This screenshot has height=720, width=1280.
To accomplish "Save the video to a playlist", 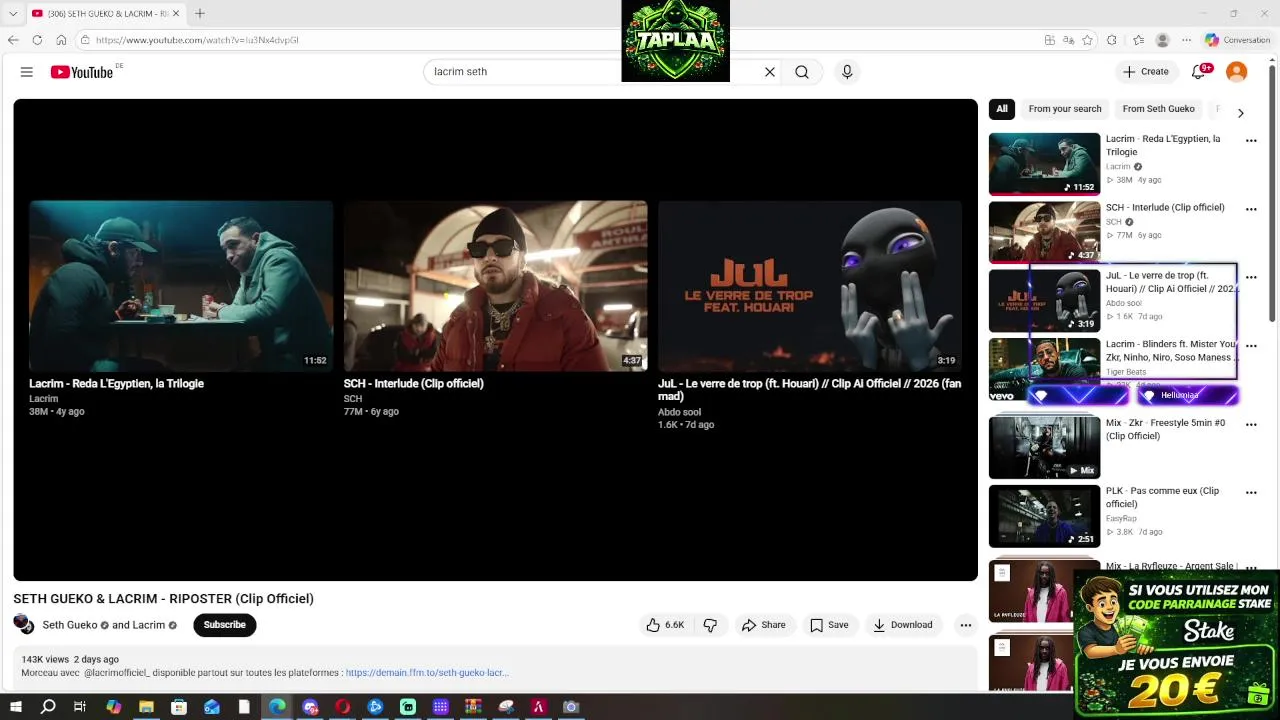I will pyautogui.click(x=829, y=625).
